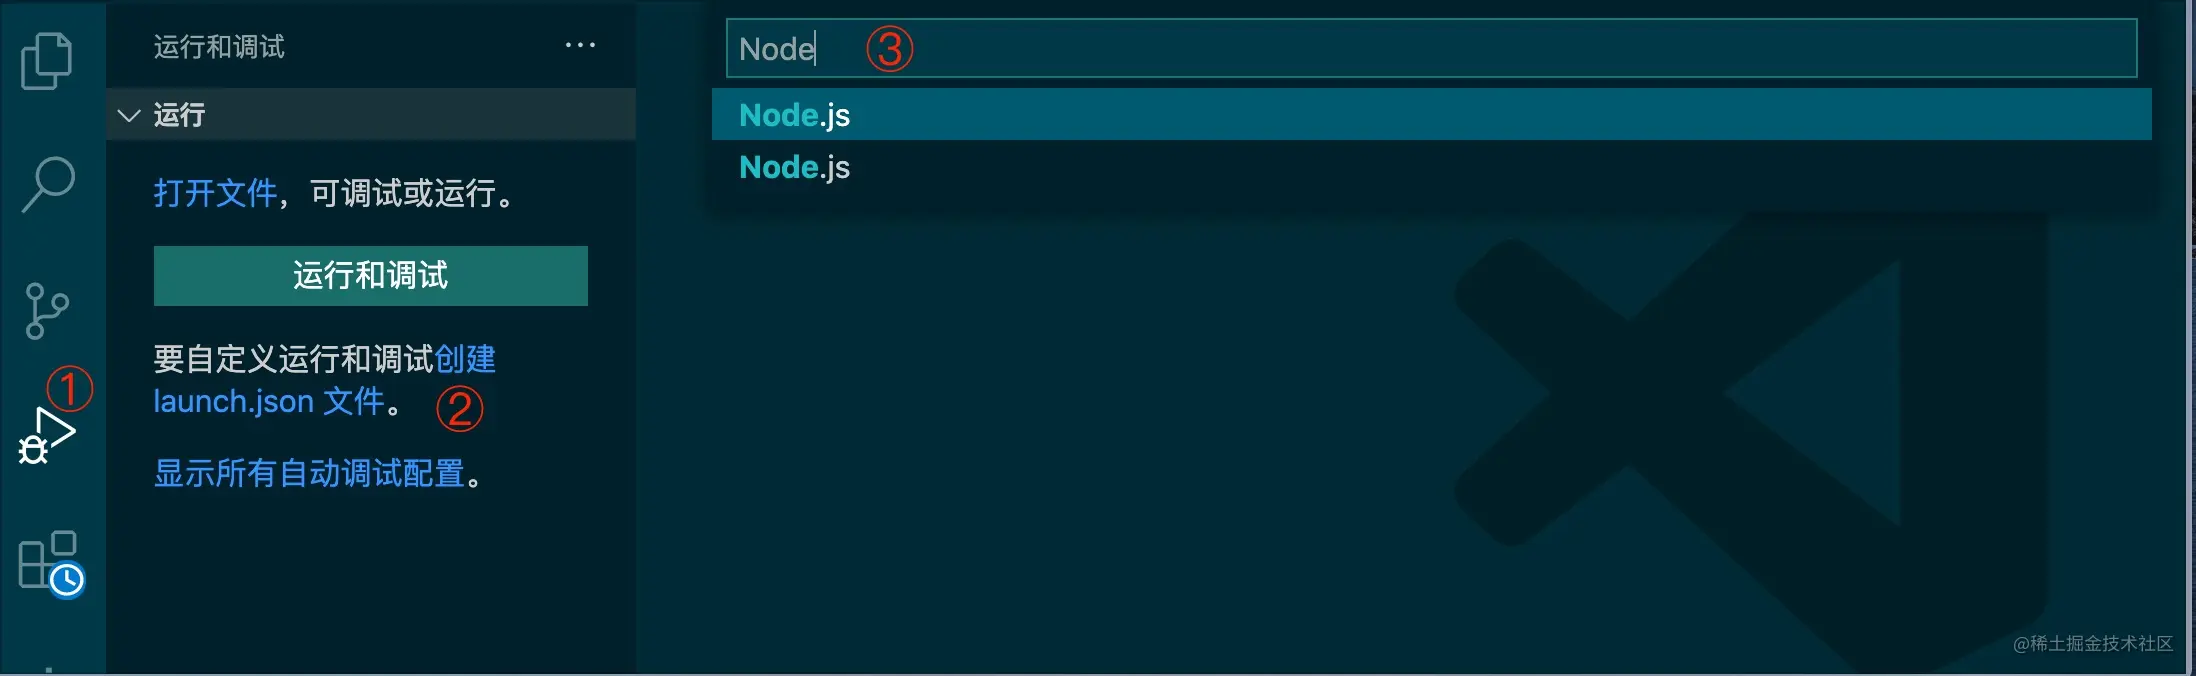Click the blue clock badge on Extensions
This screenshot has width=2196, height=676.
click(67, 580)
